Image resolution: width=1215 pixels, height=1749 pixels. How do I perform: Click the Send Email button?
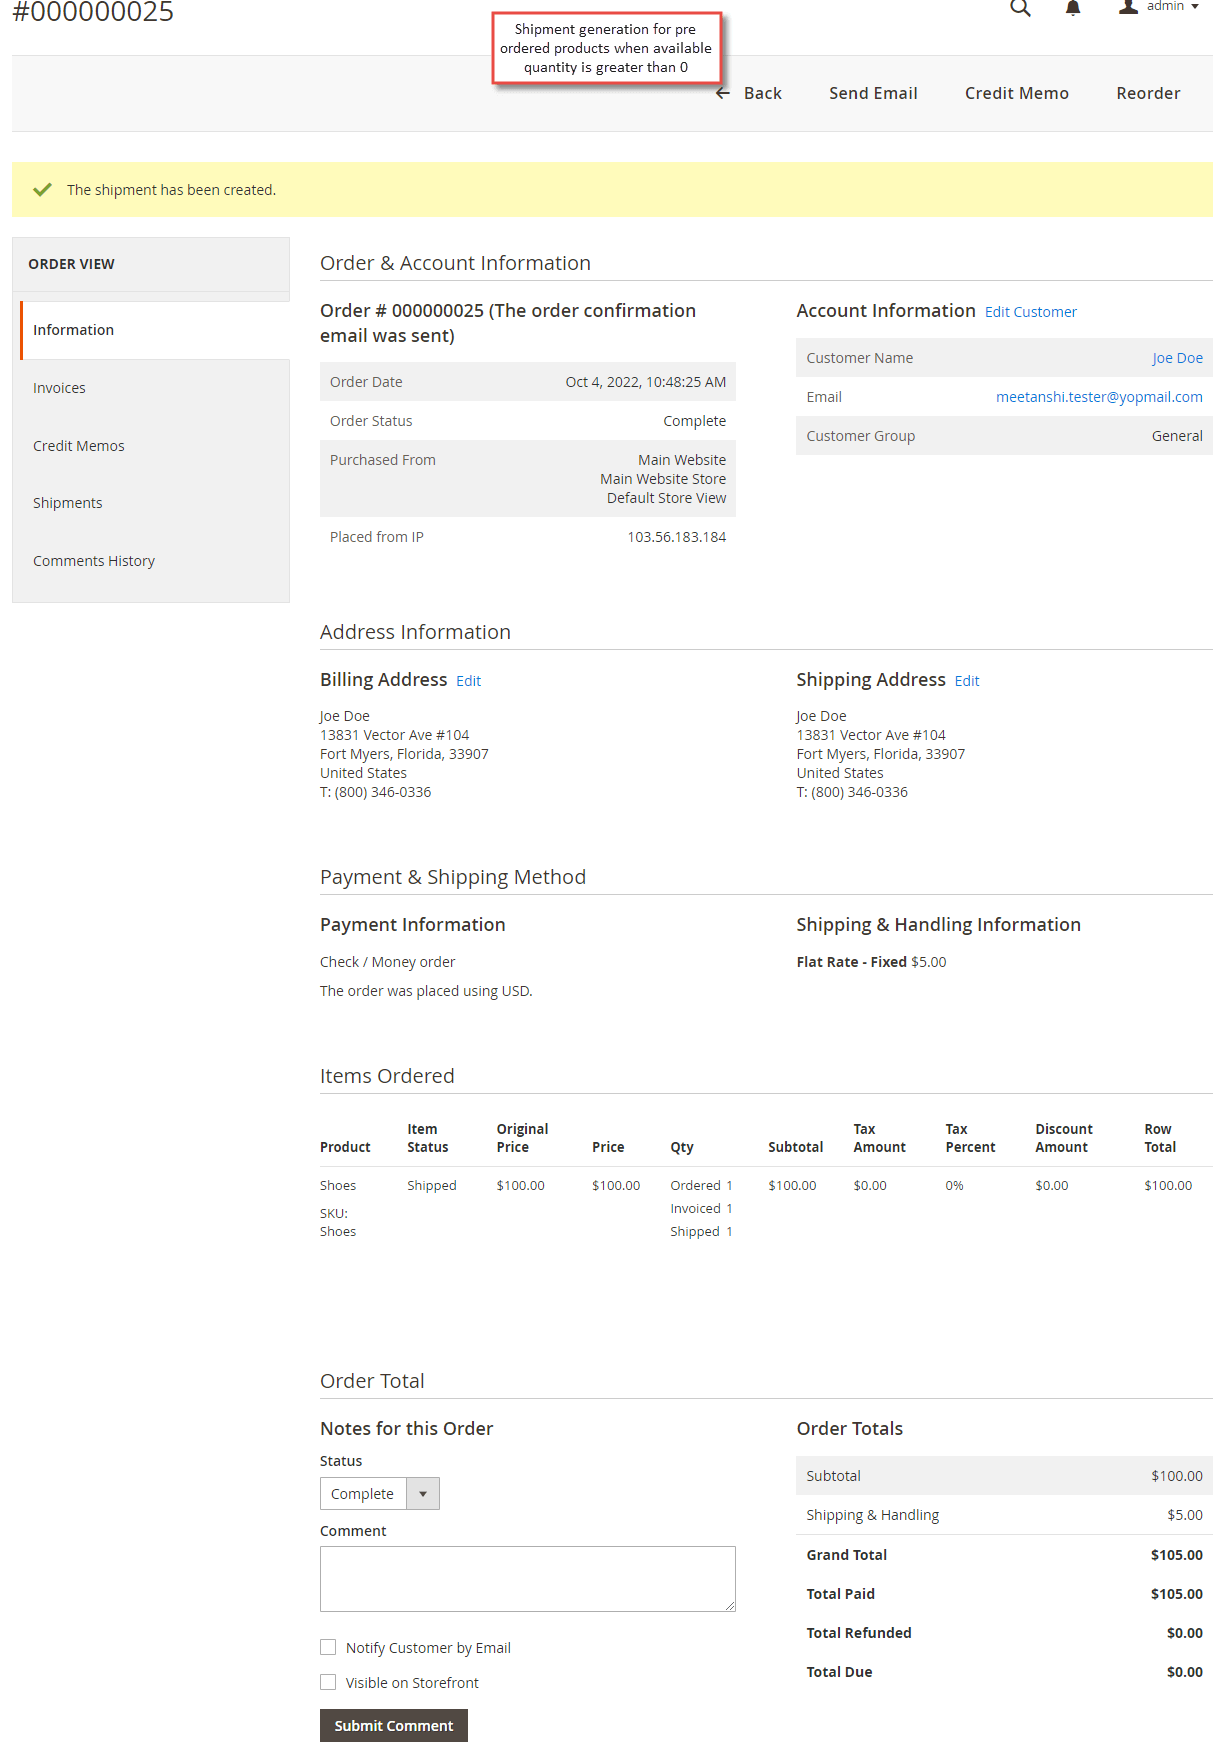[873, 93]
